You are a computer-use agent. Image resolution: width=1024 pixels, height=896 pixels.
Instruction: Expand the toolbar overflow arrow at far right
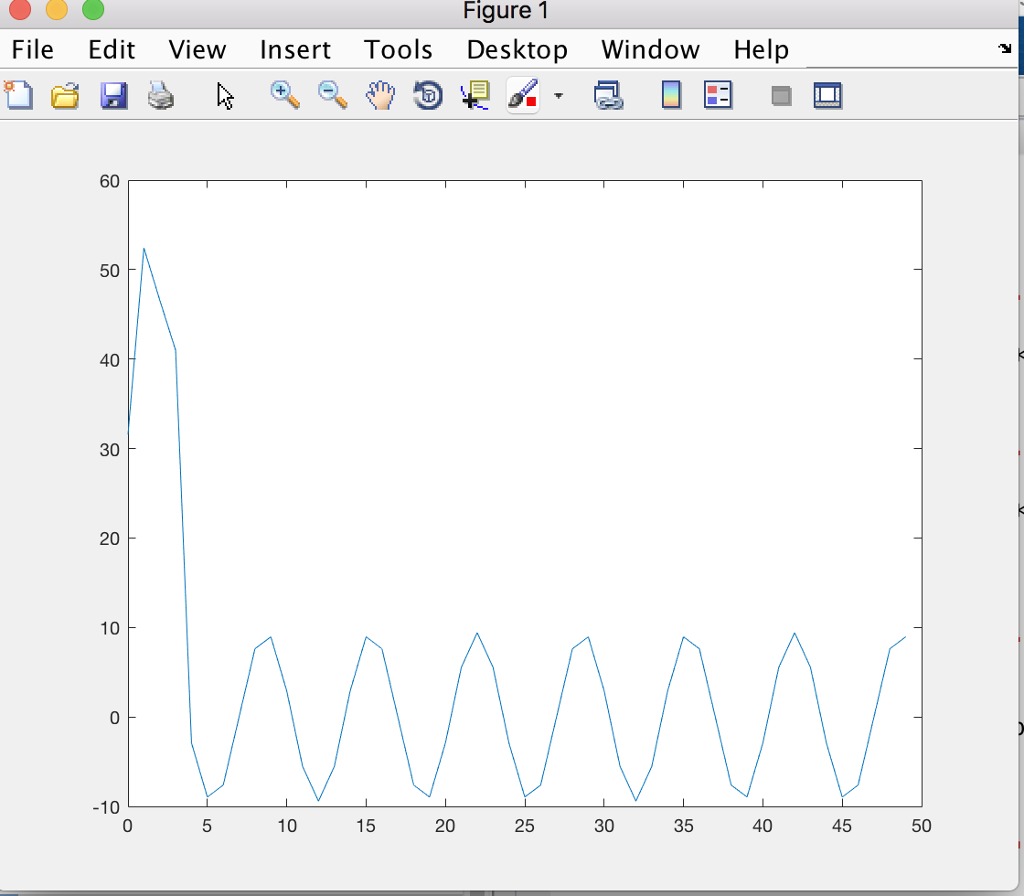pos(1004,48)
